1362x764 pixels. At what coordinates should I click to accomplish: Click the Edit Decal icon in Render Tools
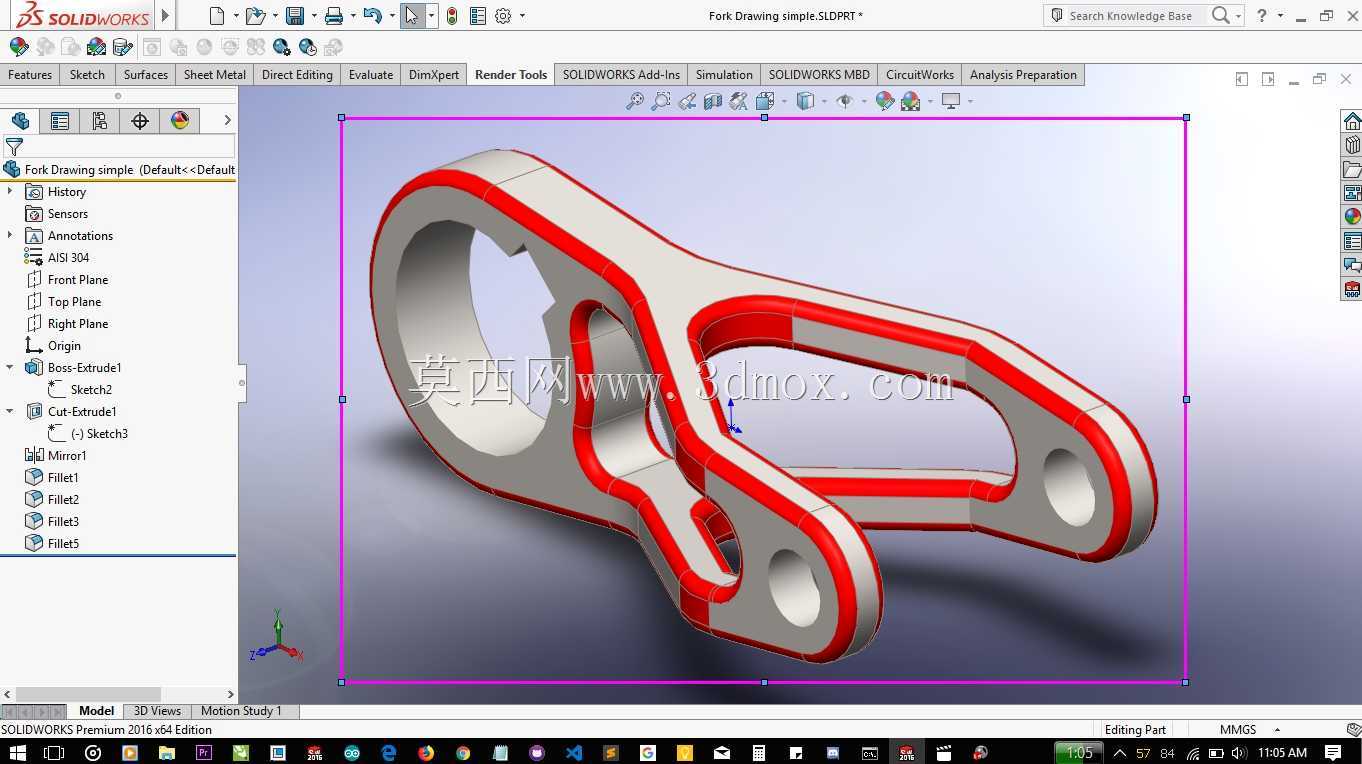123,47
